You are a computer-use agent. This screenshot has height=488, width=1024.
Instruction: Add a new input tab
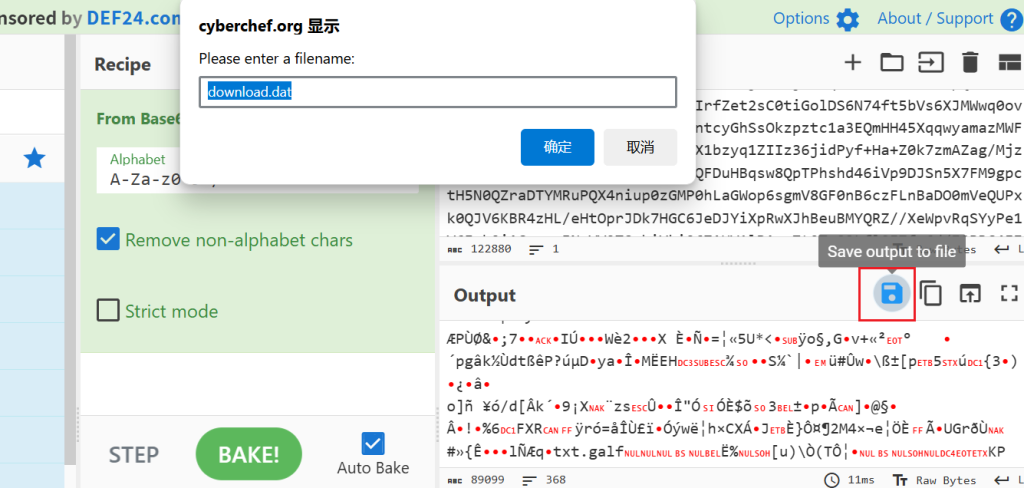(853, 63)
